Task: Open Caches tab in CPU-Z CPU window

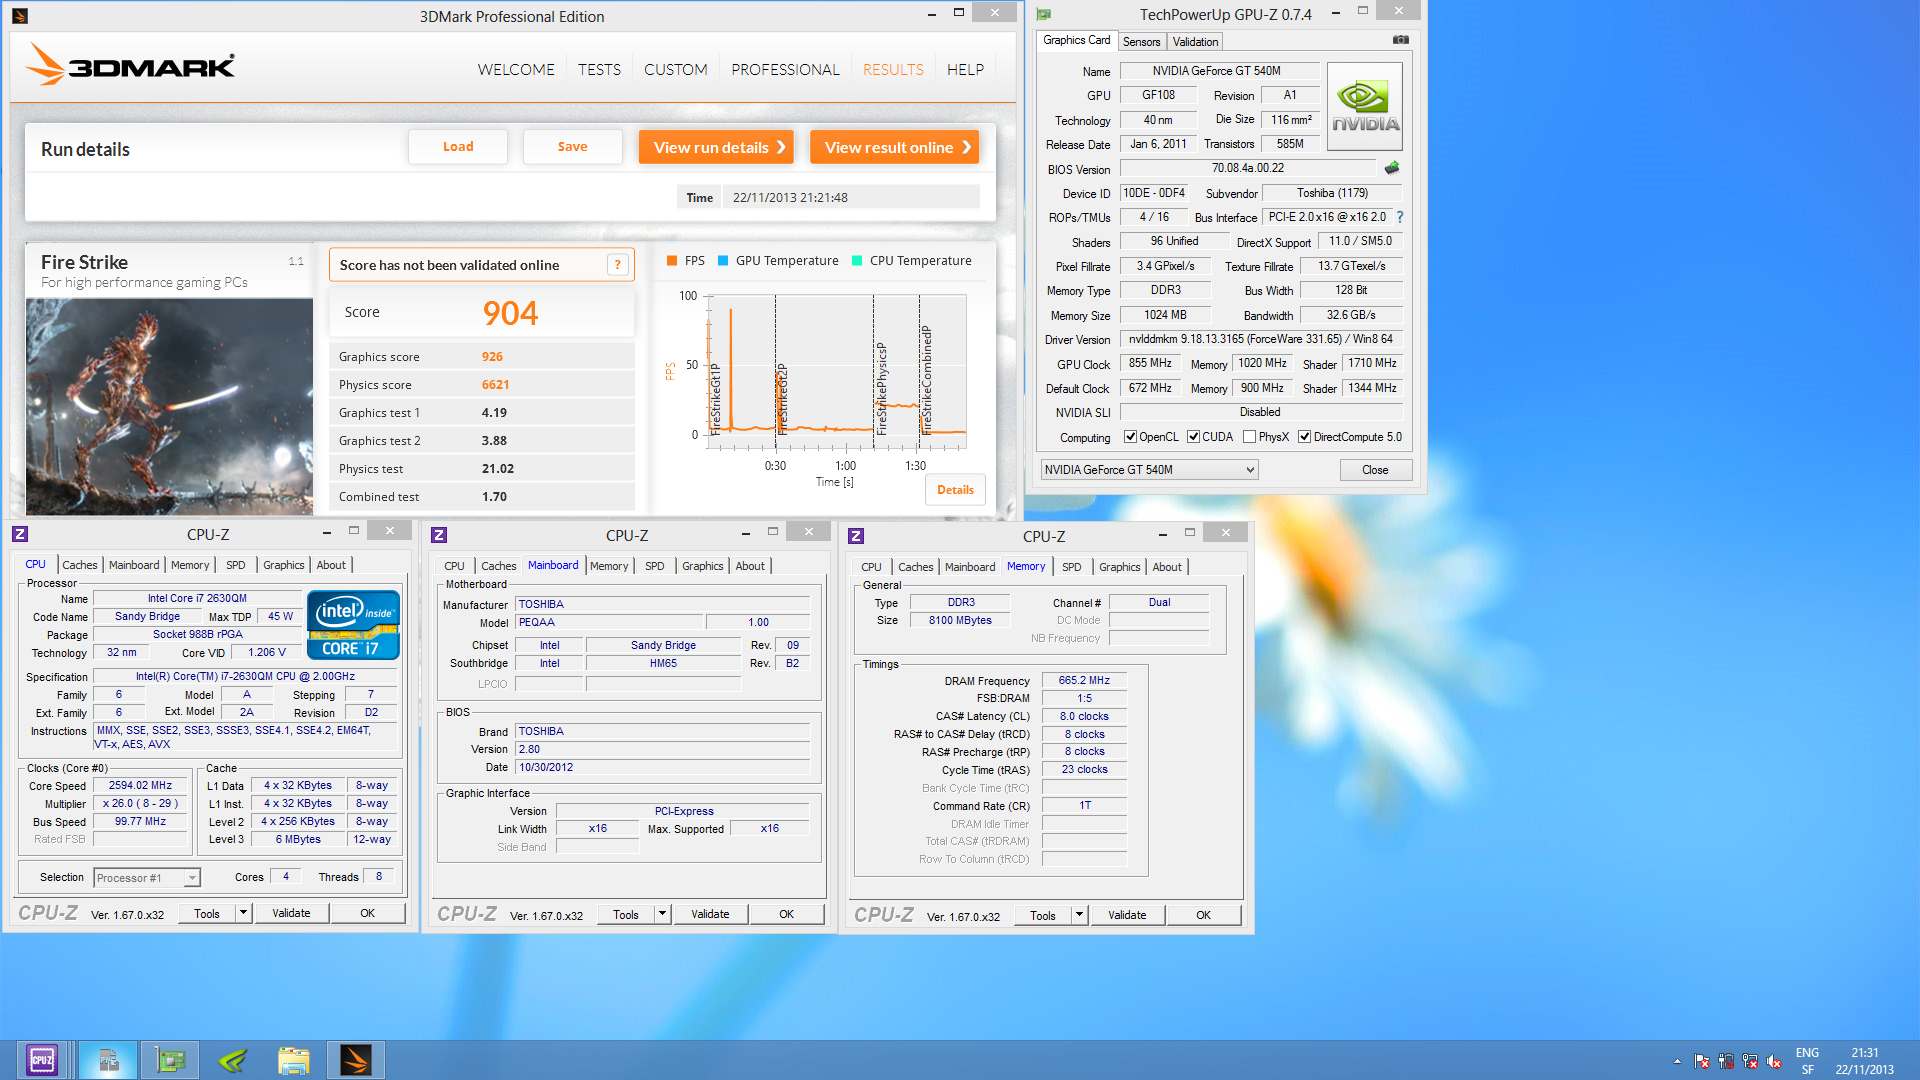Action: pos(80,565)
